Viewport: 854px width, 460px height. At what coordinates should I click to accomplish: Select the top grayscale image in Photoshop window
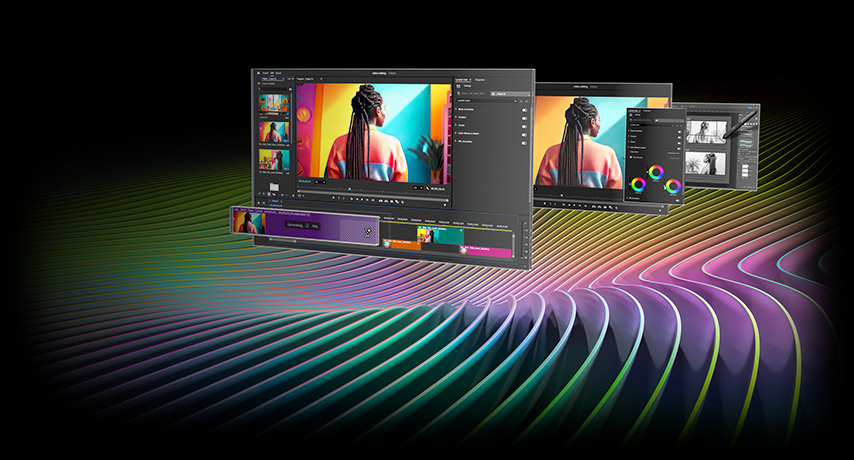[706, 132]
